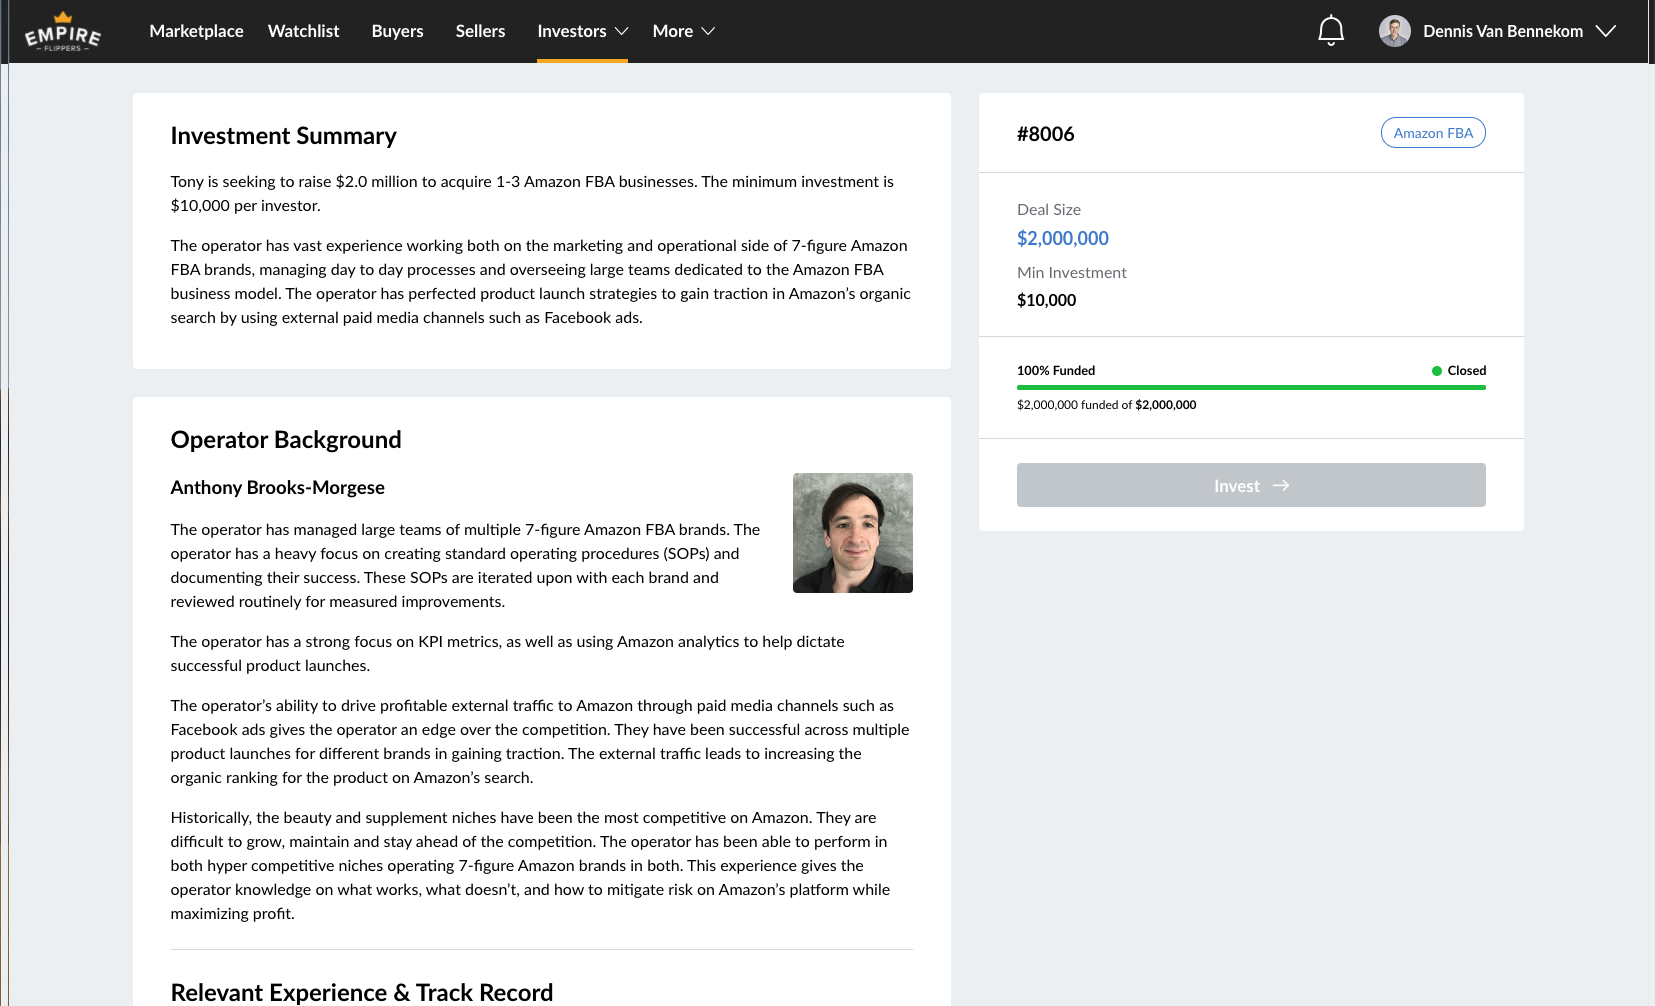Click the Min Investment label
The image size is (1655, 1006).
pos(1071,272)
